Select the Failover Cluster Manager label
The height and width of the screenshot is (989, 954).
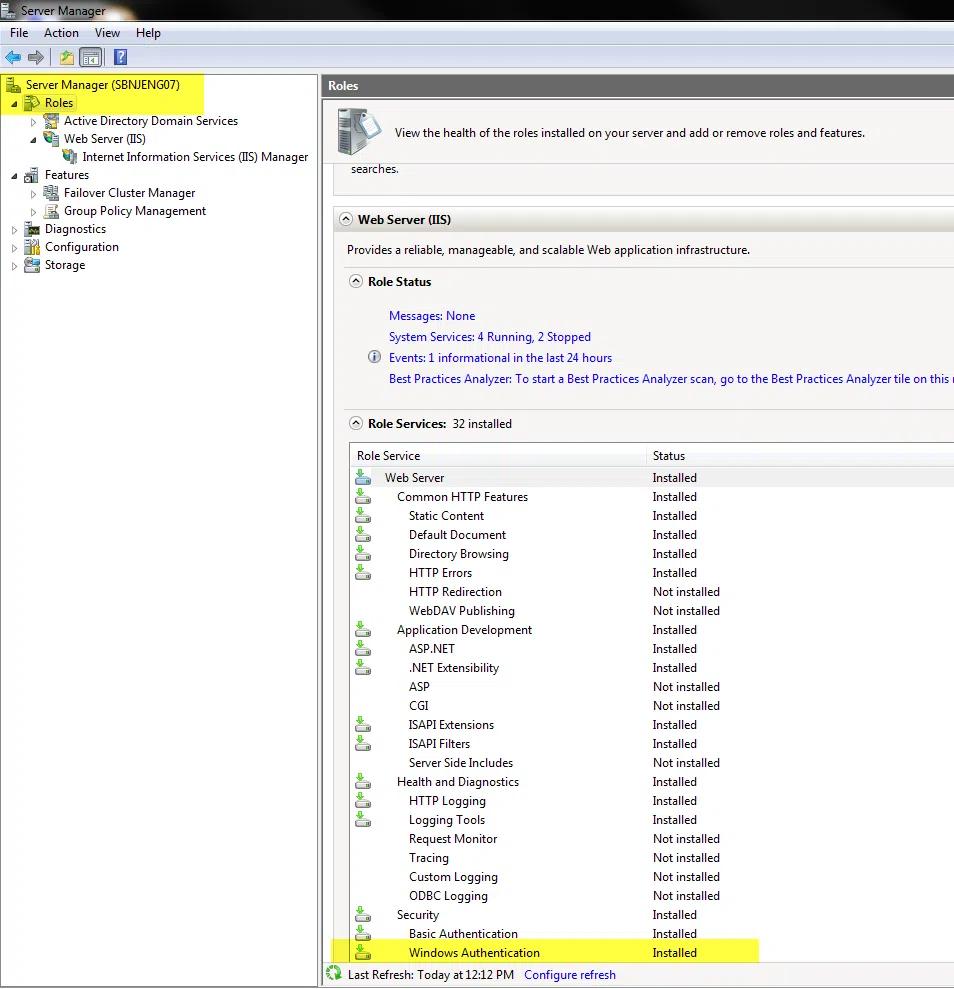(129, 193)
